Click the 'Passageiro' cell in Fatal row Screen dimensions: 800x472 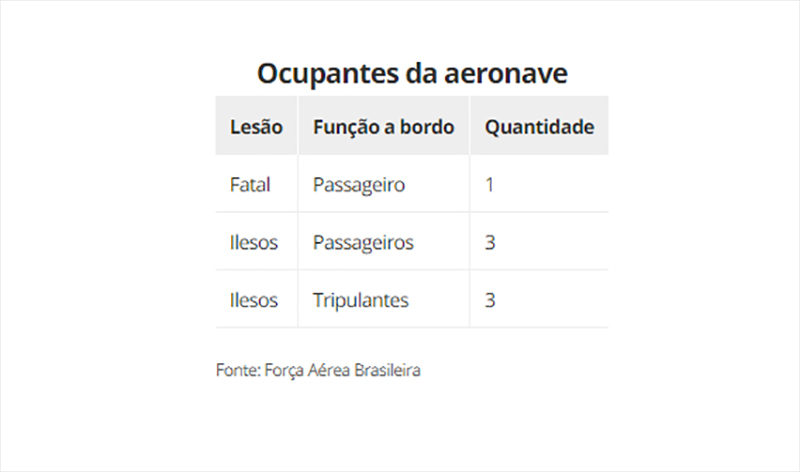[359, 185]
